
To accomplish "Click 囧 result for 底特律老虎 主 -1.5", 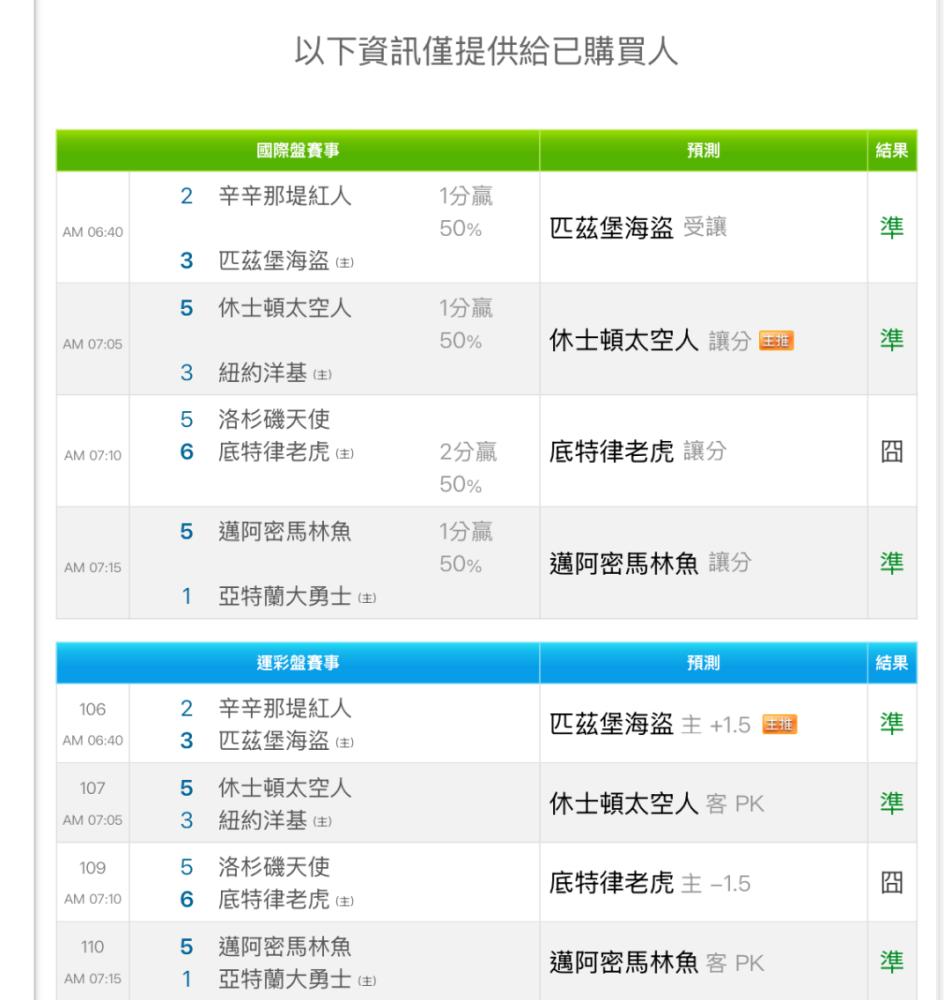I will click(x=892, y=883).
